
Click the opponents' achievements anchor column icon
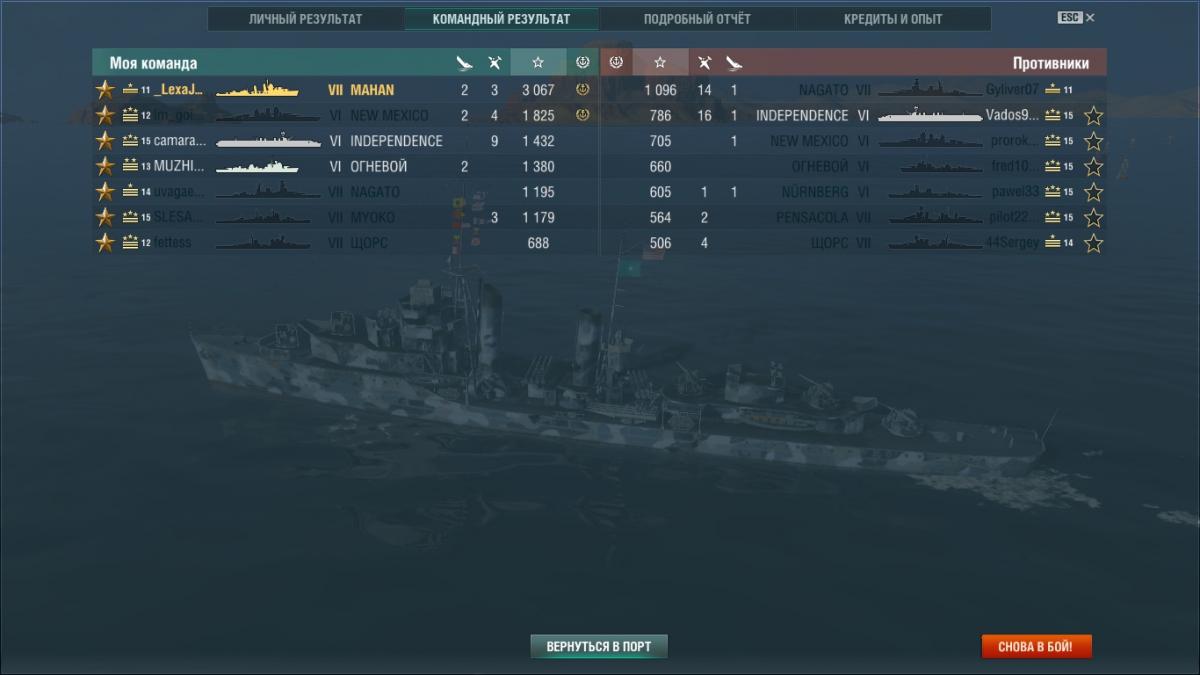coord(616,63)
